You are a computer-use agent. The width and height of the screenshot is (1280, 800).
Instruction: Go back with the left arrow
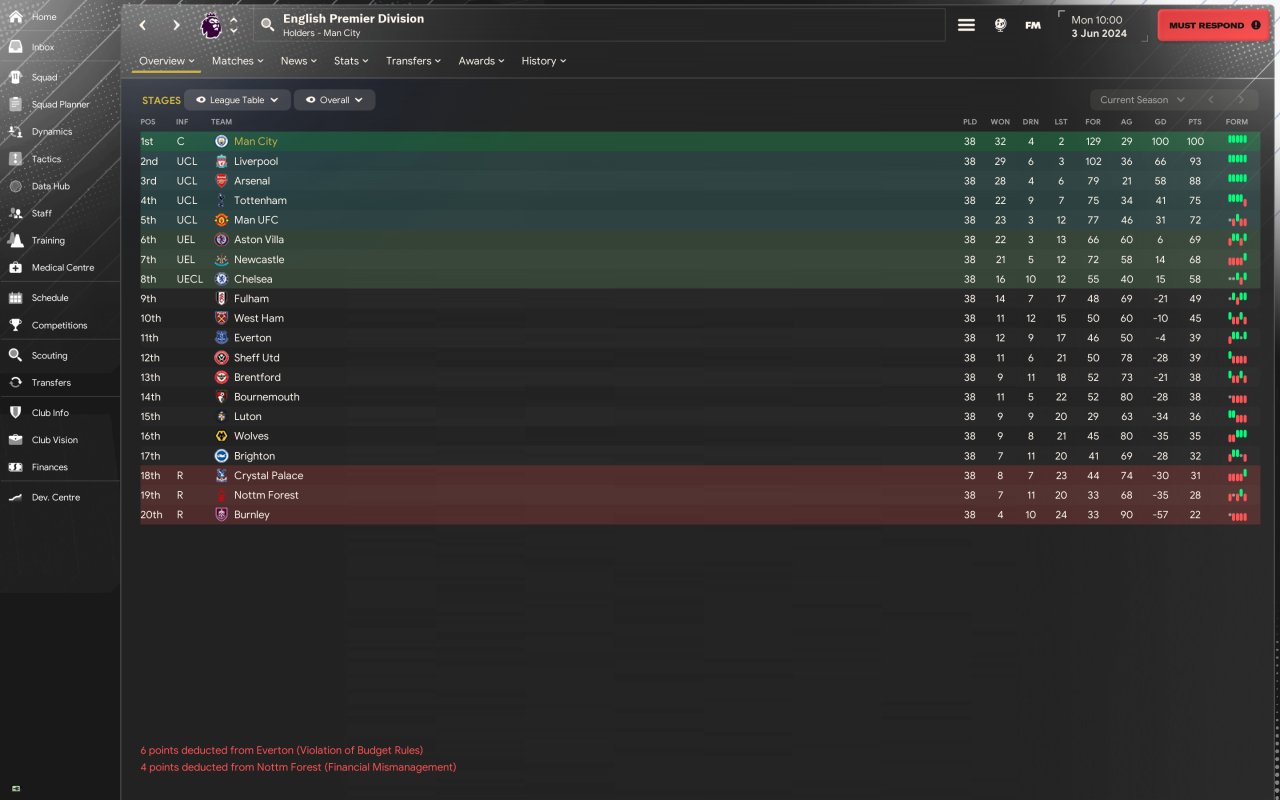(x=143, y=25)
